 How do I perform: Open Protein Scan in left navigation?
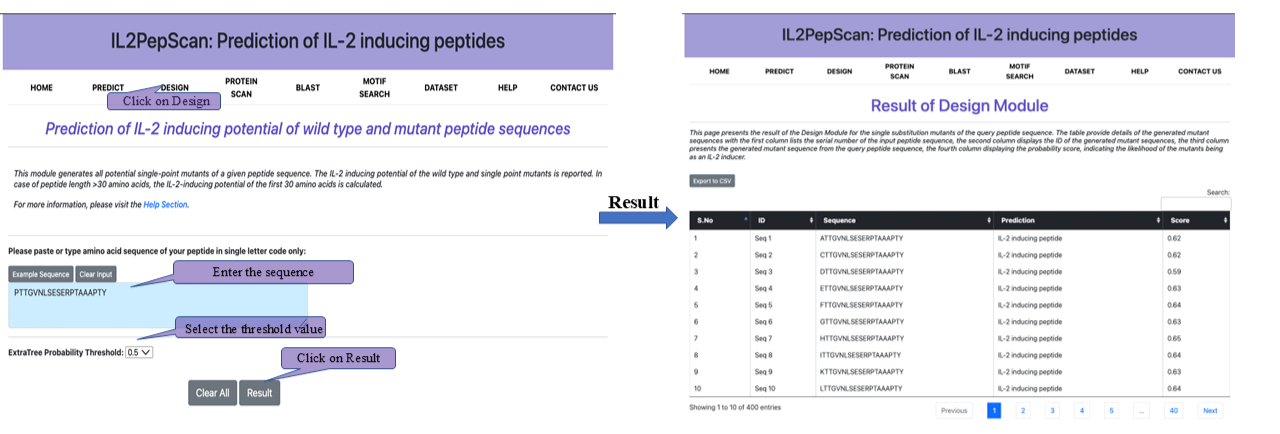tap(241, 87)
